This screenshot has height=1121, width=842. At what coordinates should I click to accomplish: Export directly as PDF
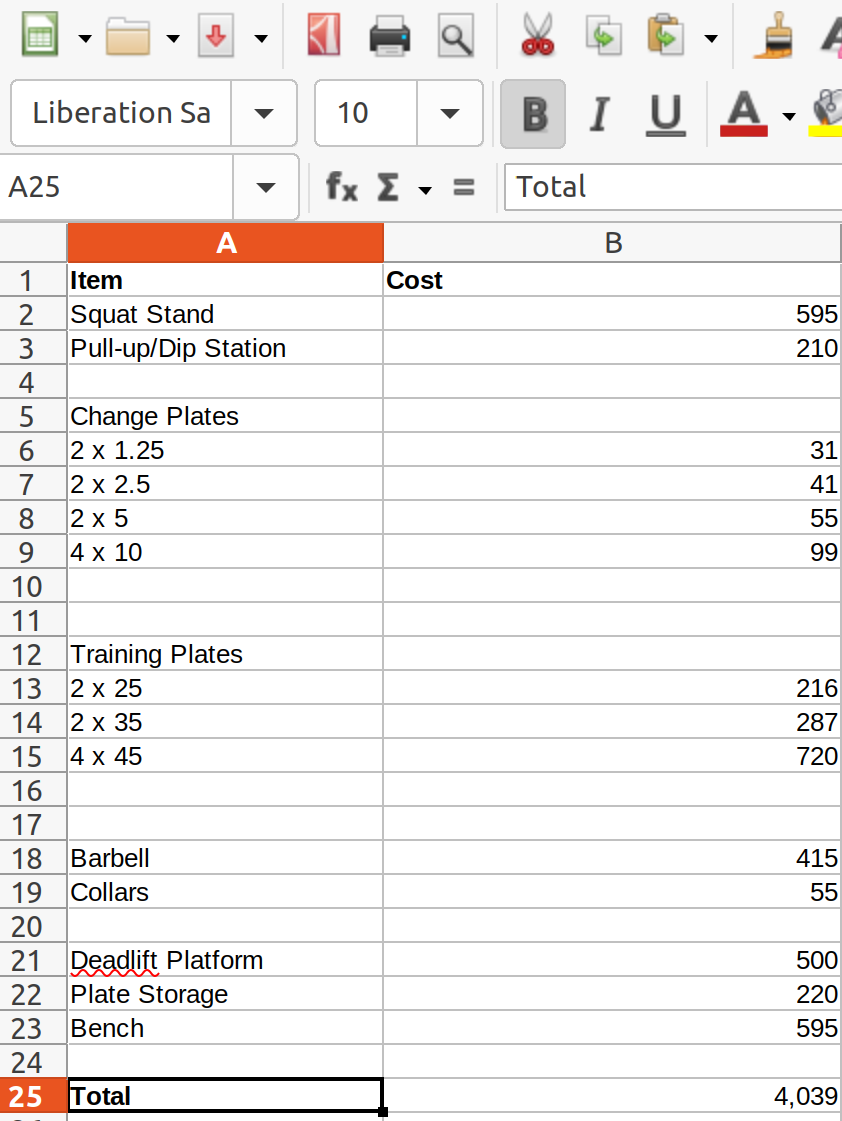[323, 37]
